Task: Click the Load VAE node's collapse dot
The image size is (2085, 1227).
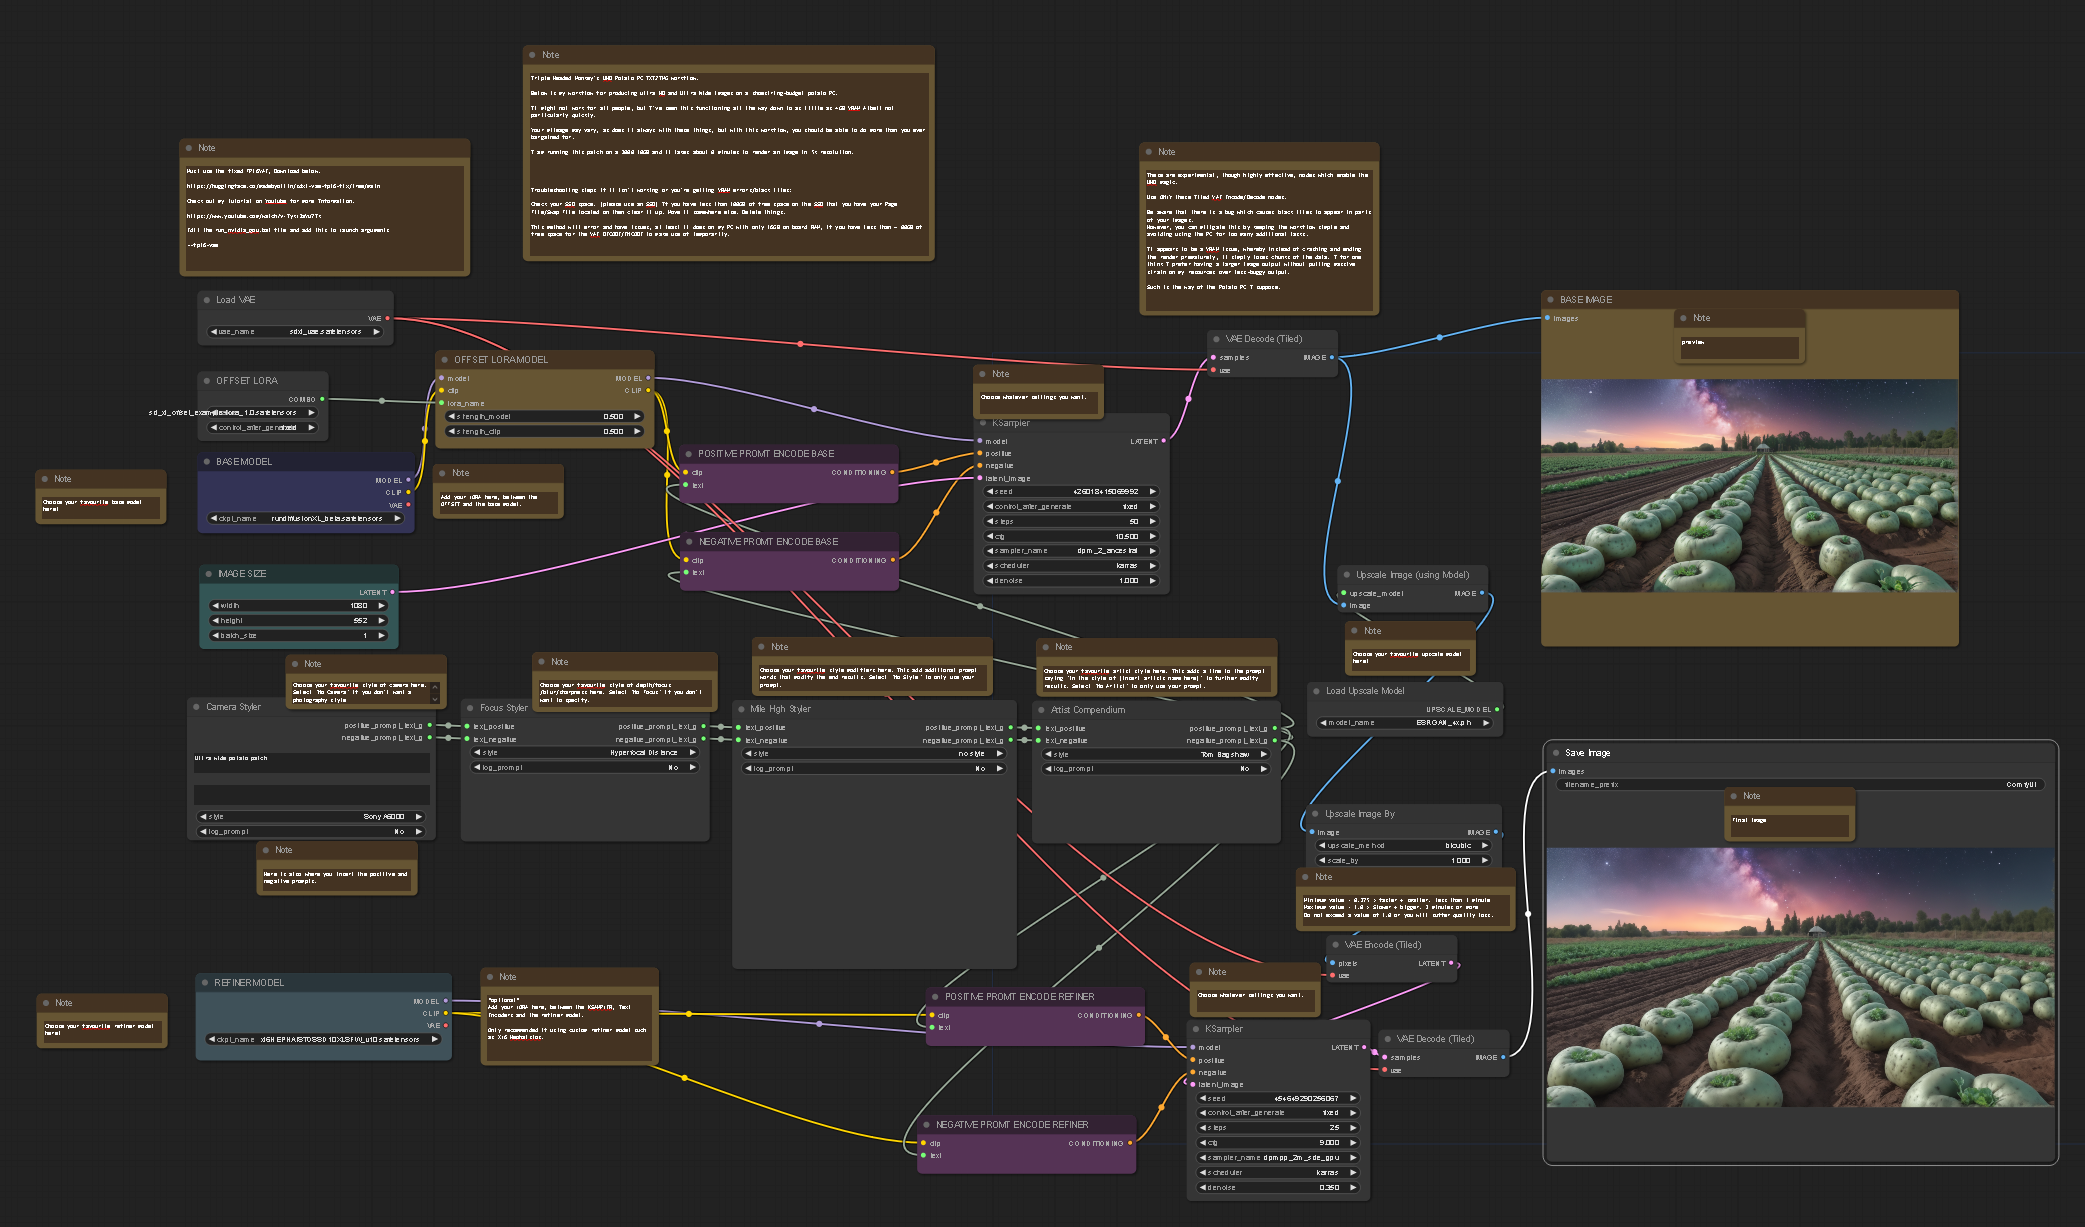Action: click(206, 300)
